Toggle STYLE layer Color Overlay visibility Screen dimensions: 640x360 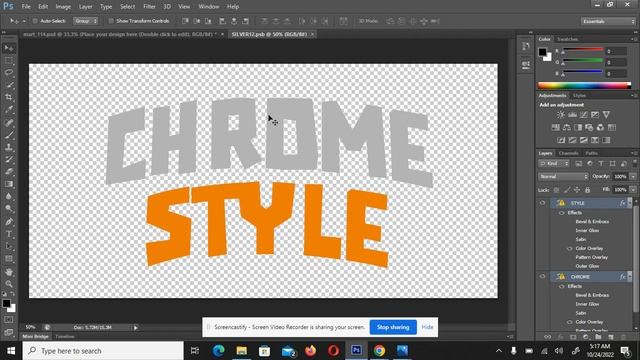coord(570,248)
